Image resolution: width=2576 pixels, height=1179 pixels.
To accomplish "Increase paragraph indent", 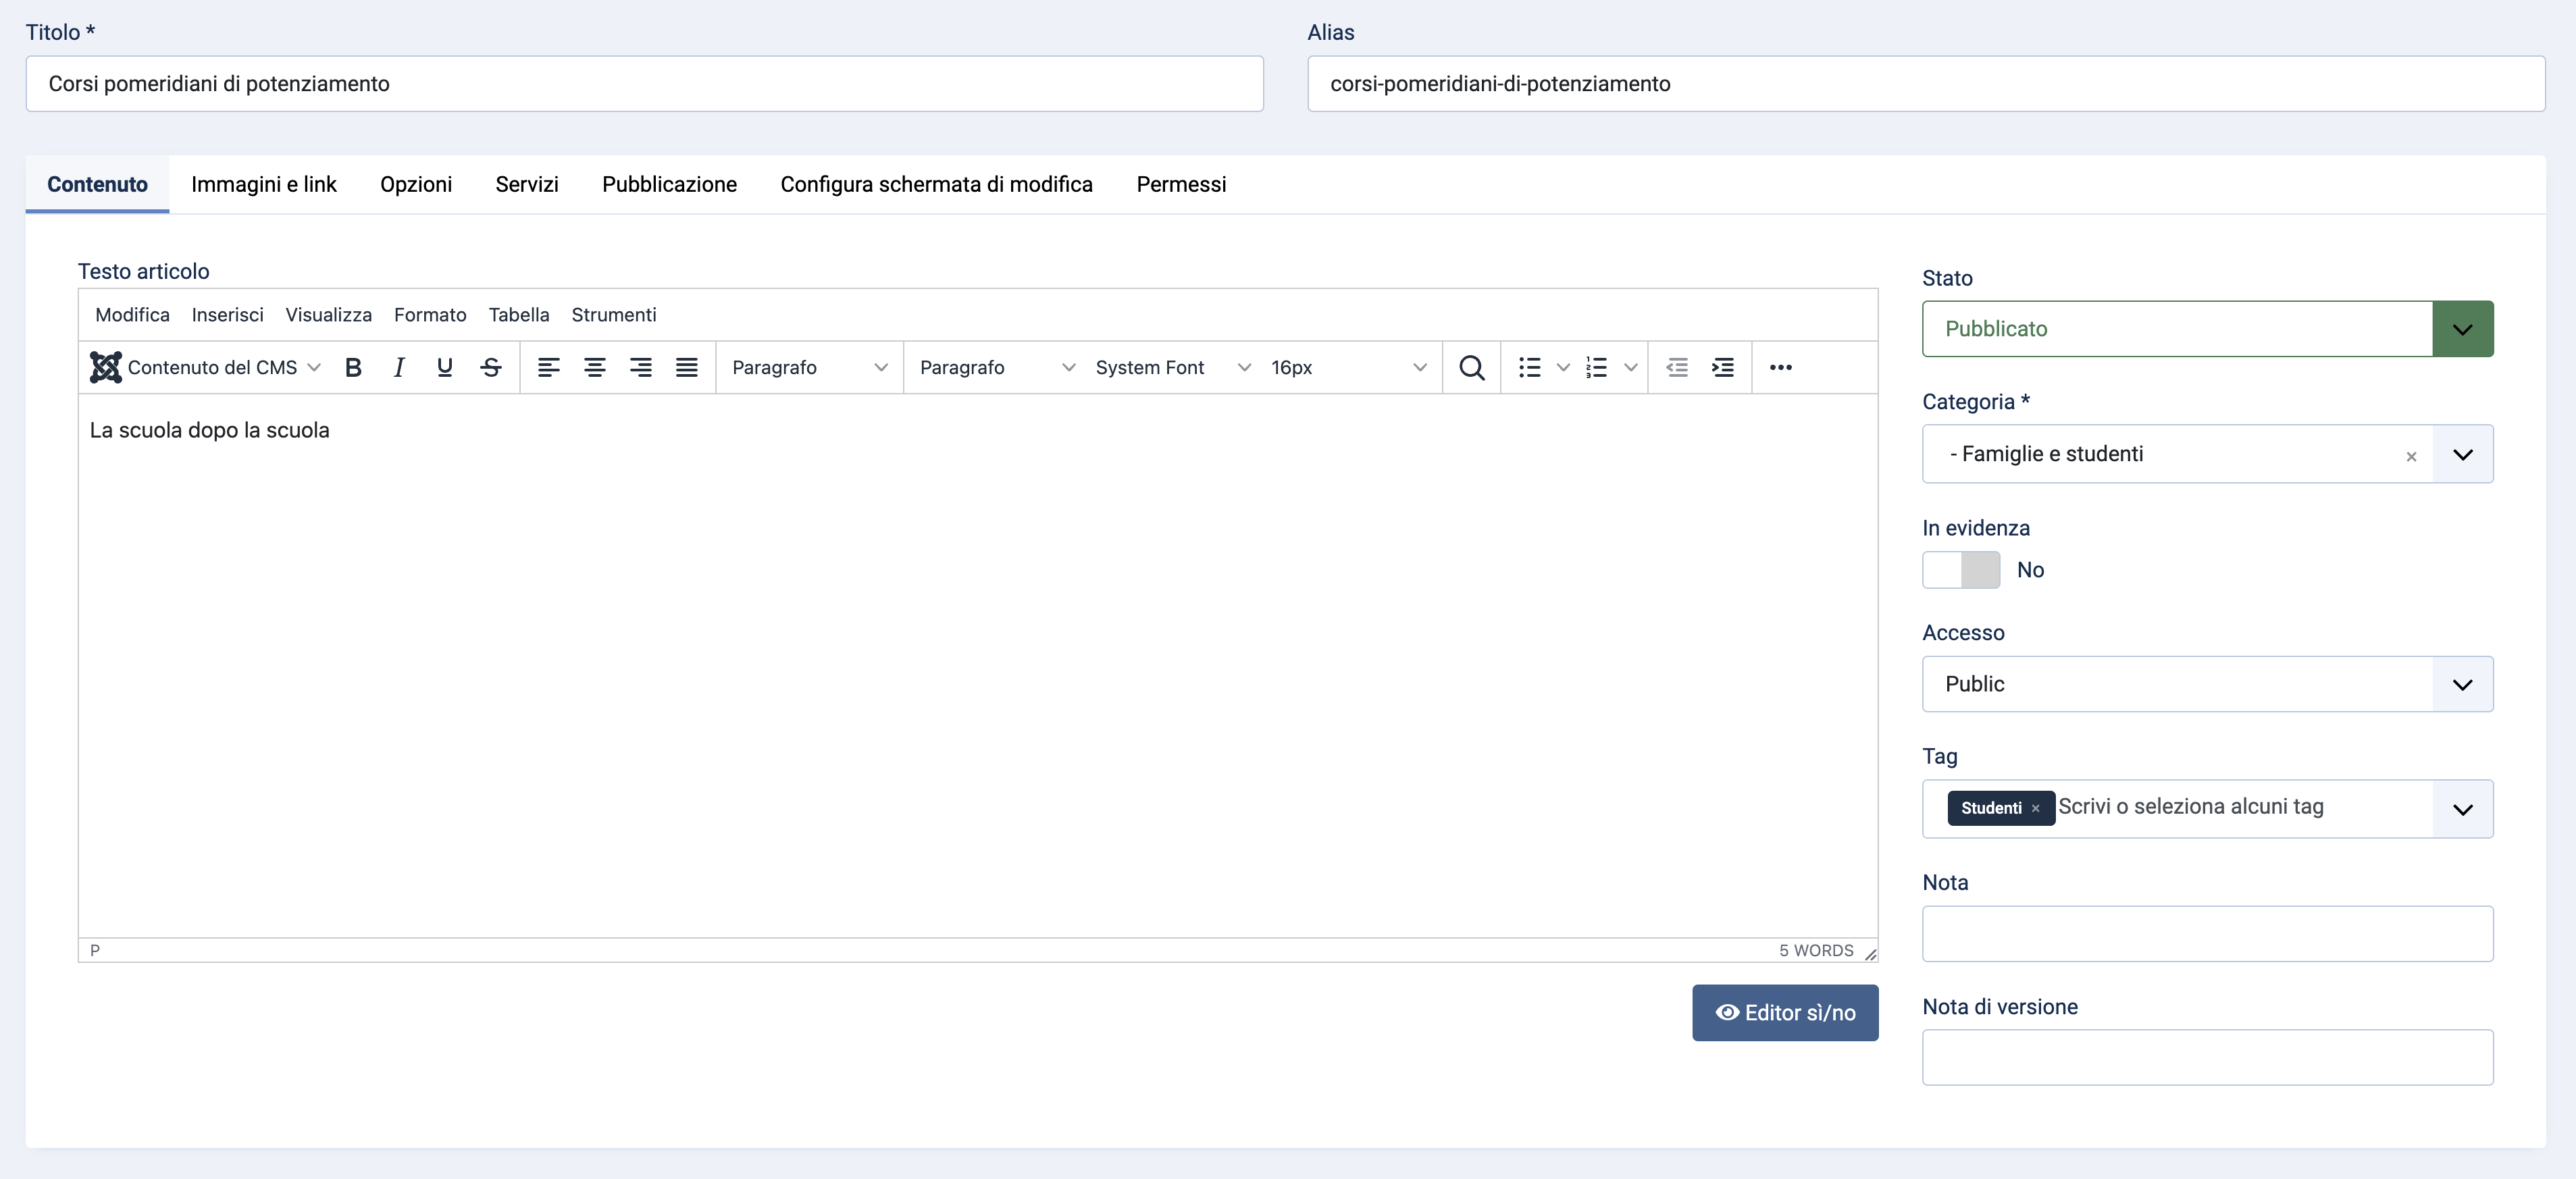I will [x=1723, y=367].
